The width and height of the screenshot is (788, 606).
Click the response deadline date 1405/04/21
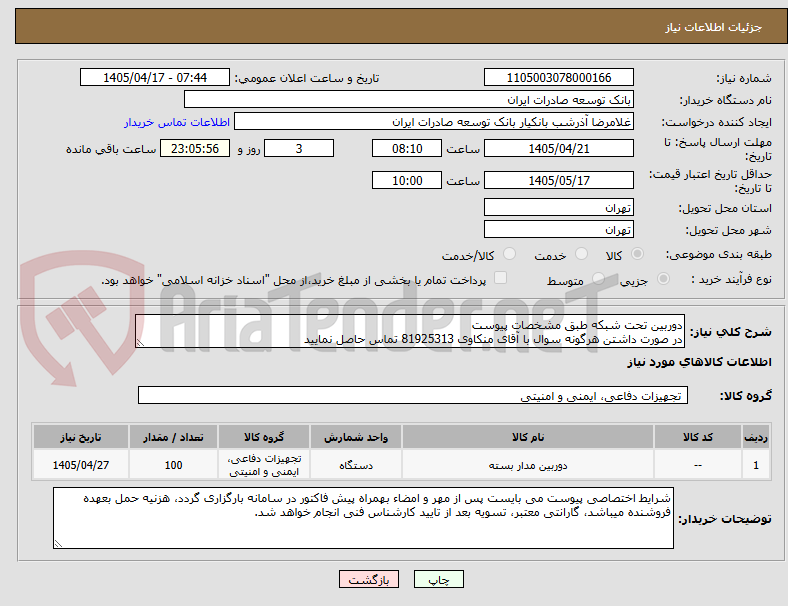558,148
